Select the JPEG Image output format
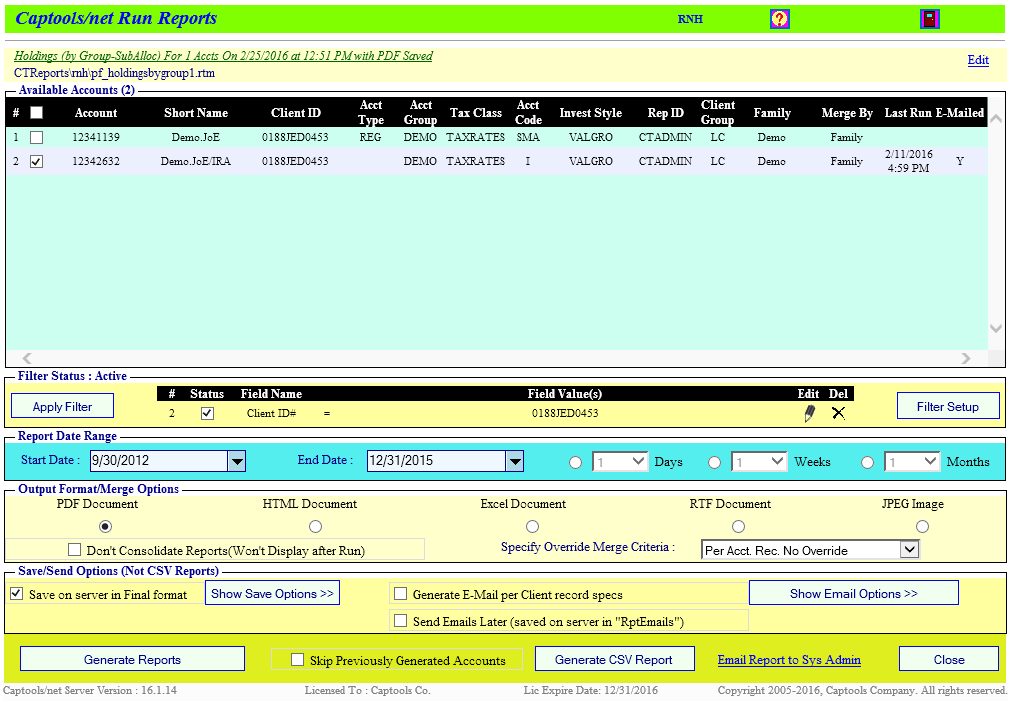The height and width of the screenshot is (701, 1013). click(922, 526)
